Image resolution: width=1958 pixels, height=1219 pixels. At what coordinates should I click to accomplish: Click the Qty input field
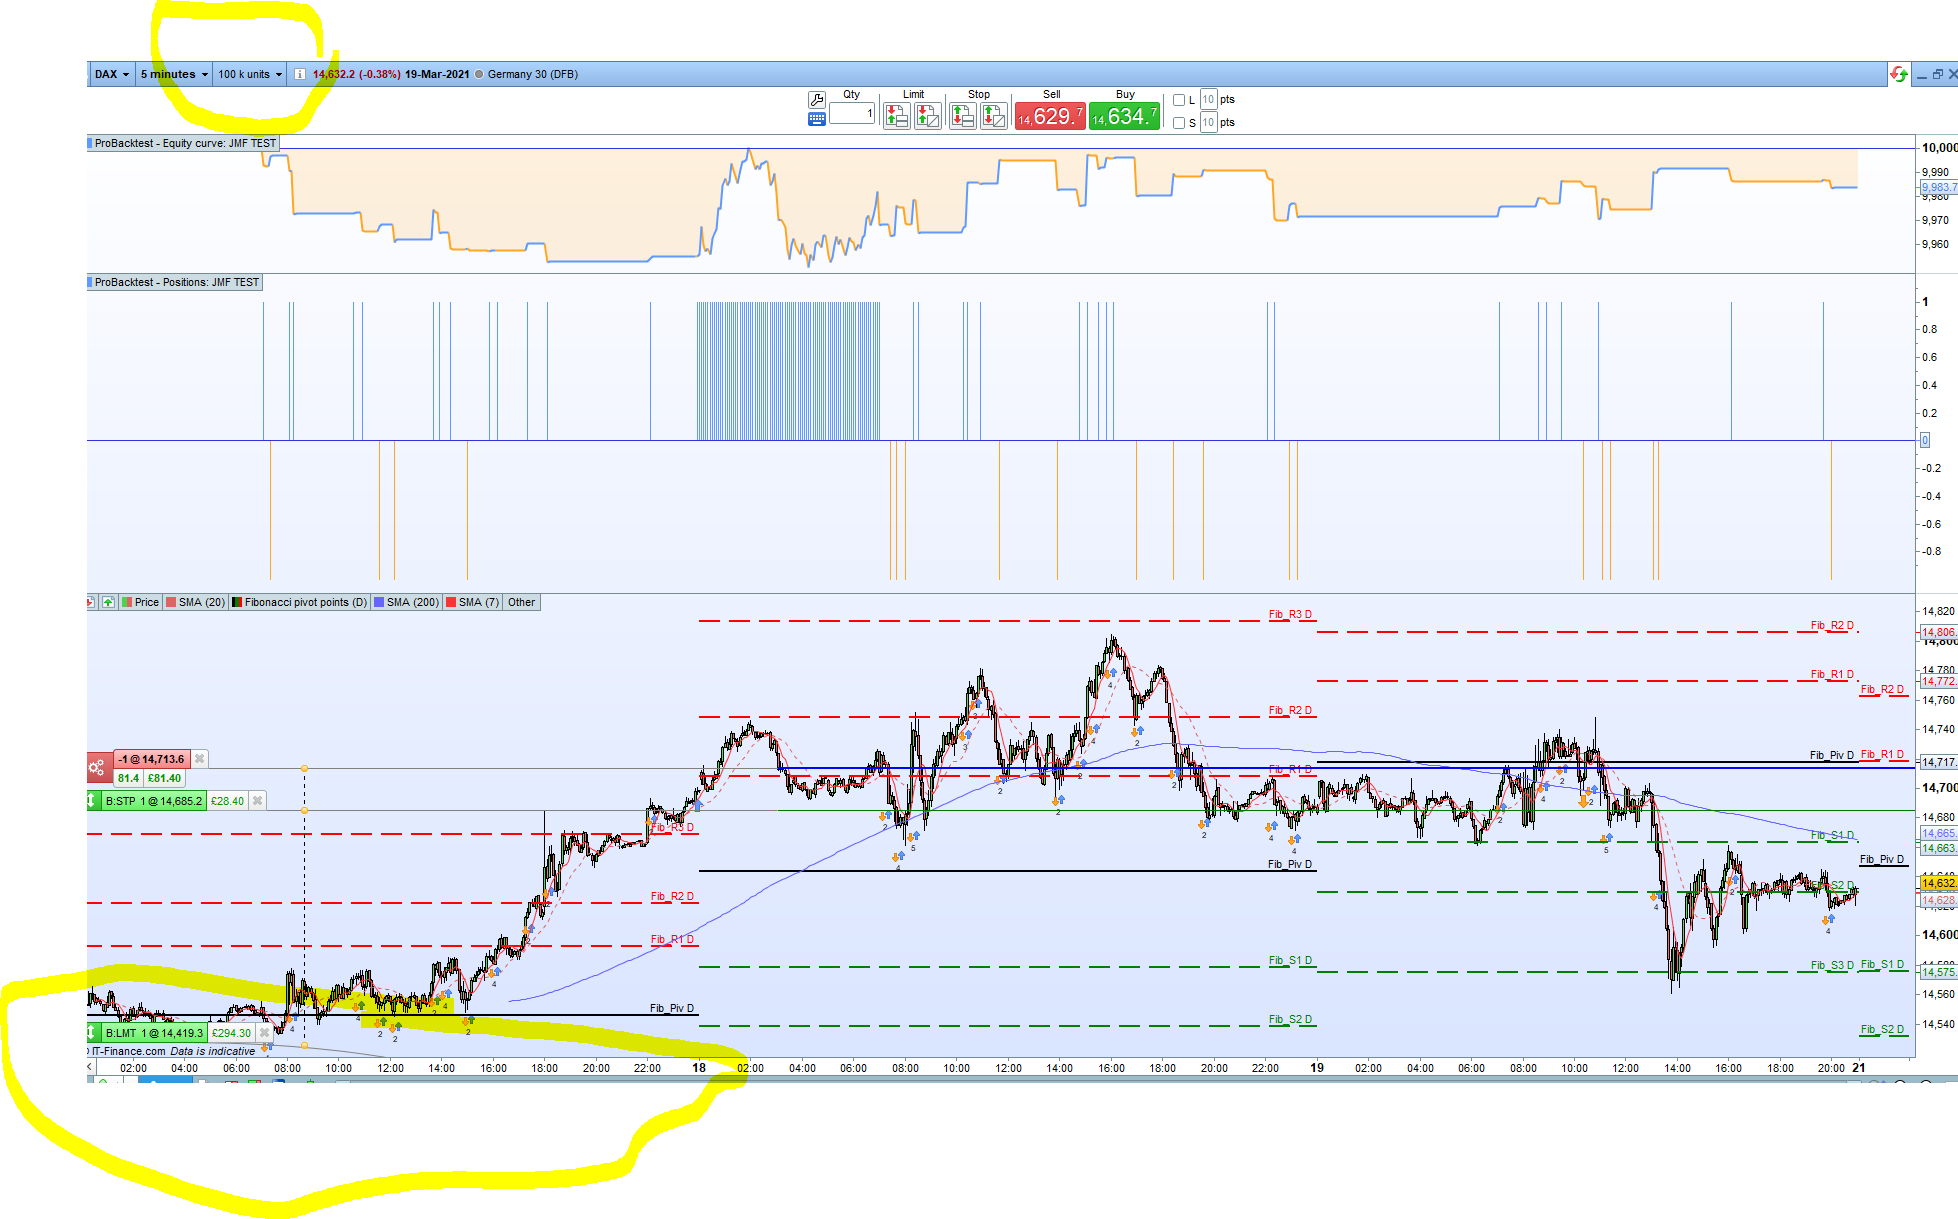tap(851, 114)
